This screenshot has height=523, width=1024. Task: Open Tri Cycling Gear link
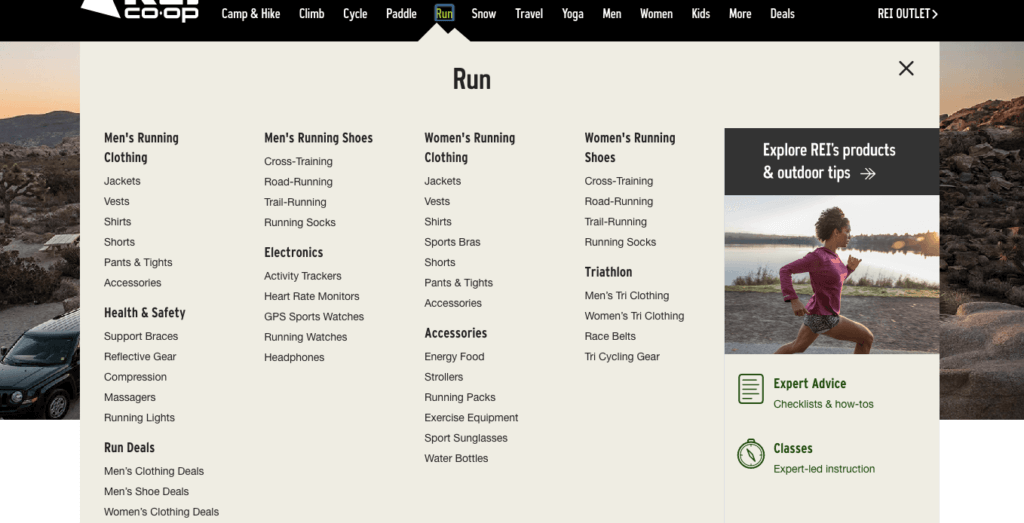pyautogui.click(x=622, y=356)
